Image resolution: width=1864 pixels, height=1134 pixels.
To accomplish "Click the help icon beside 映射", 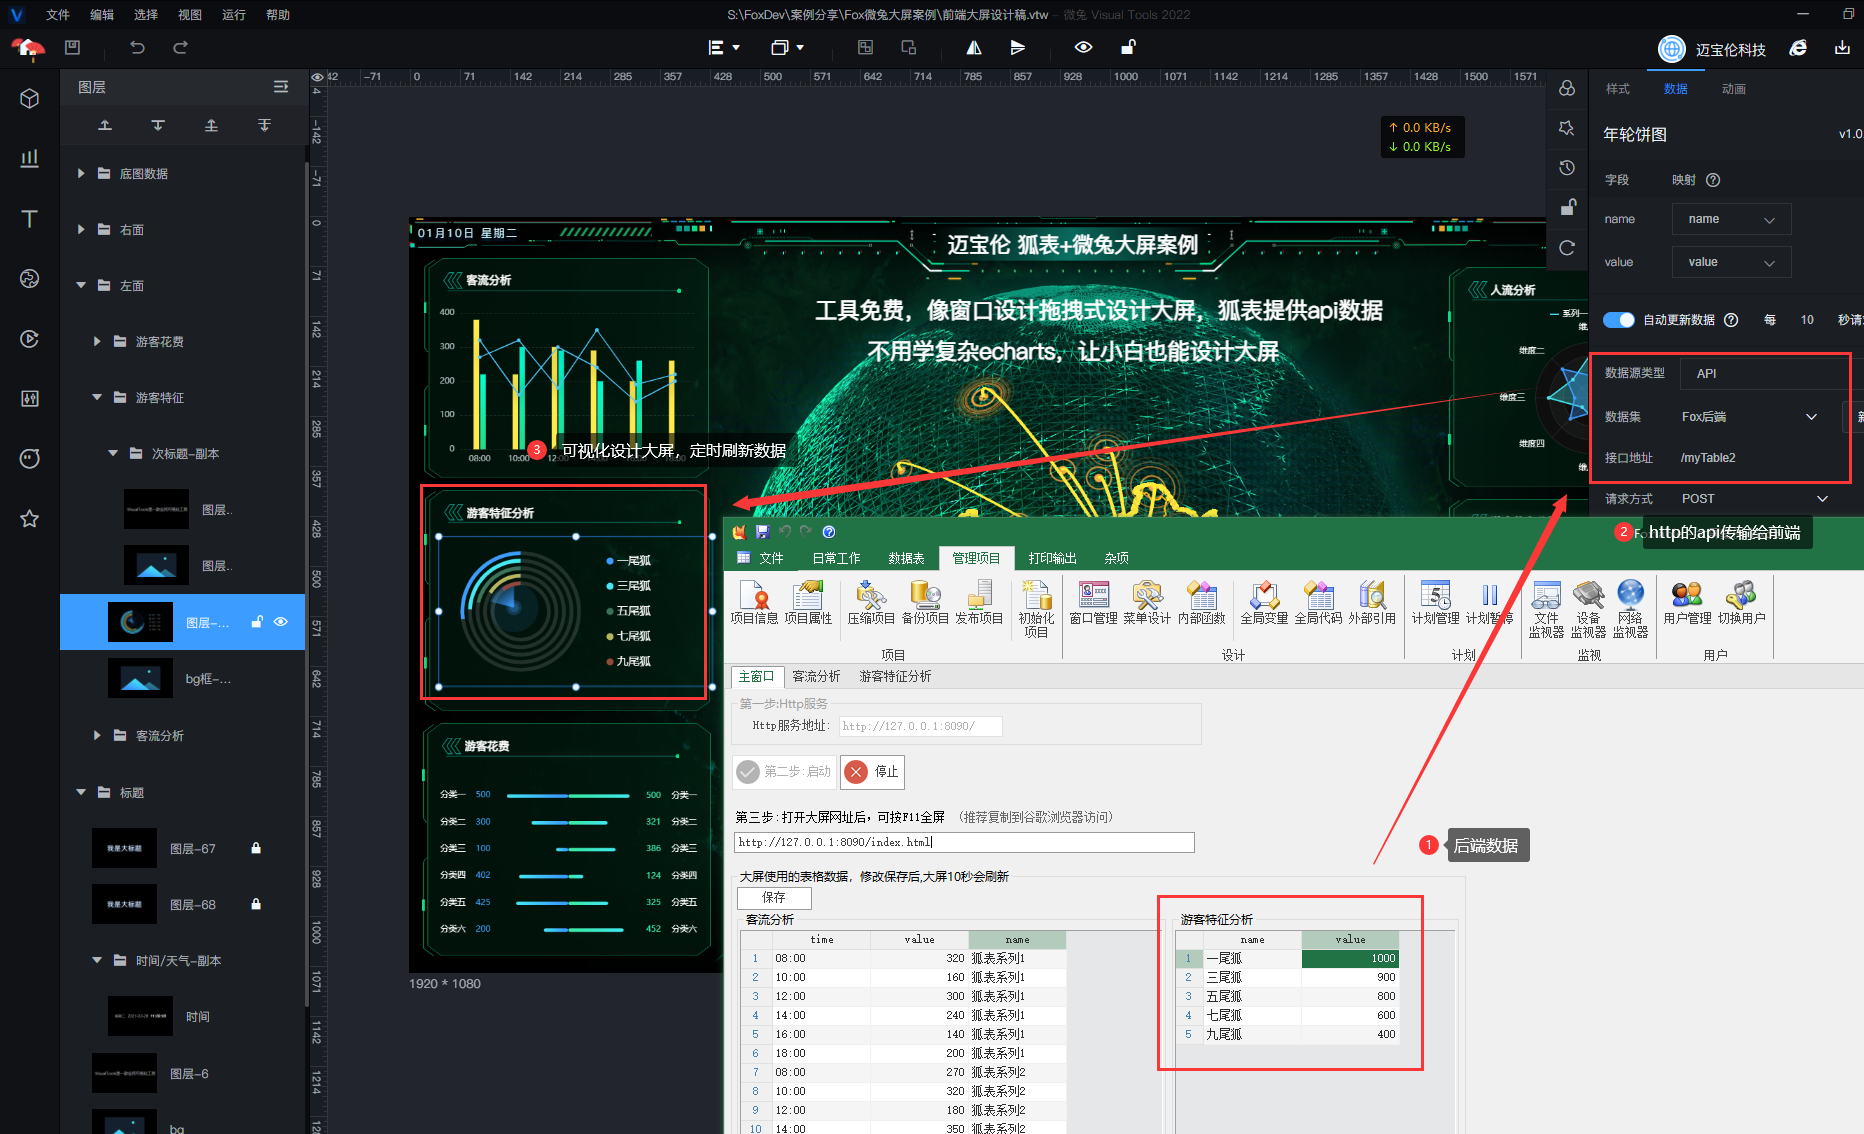I will [1713, 180].
